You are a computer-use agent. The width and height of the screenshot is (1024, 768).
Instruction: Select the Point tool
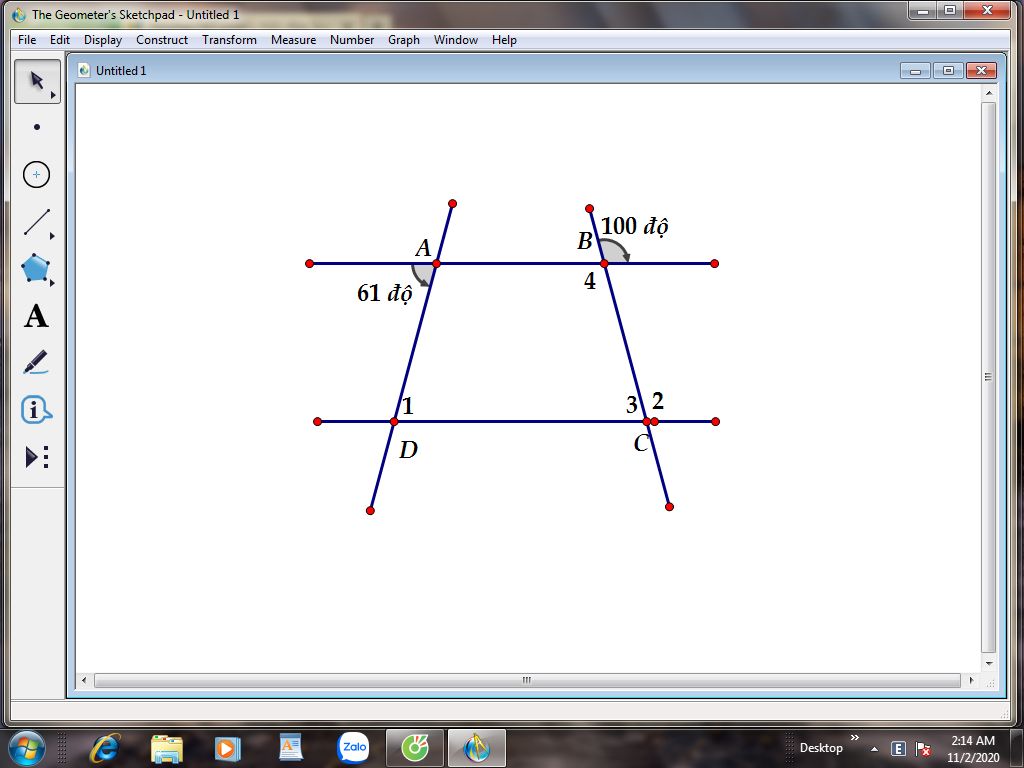[x=37, y=127]
